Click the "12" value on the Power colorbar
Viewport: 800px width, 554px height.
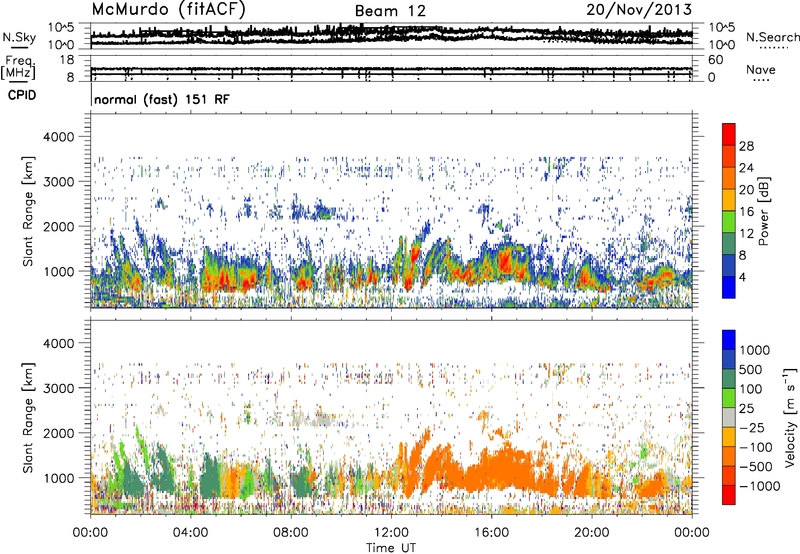coord(746,234)
